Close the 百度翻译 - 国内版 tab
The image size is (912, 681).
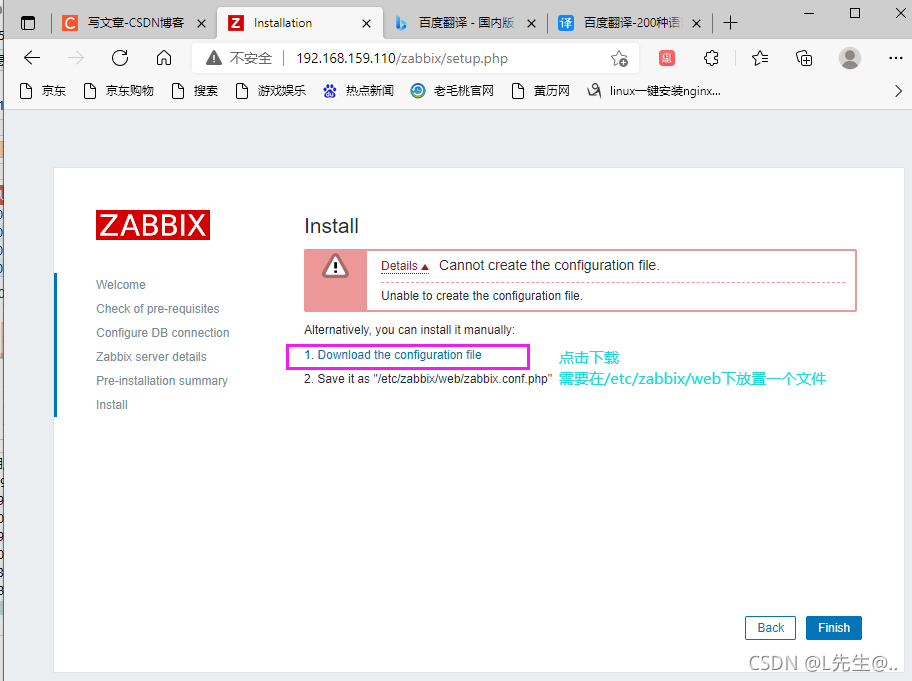[531, 23]
